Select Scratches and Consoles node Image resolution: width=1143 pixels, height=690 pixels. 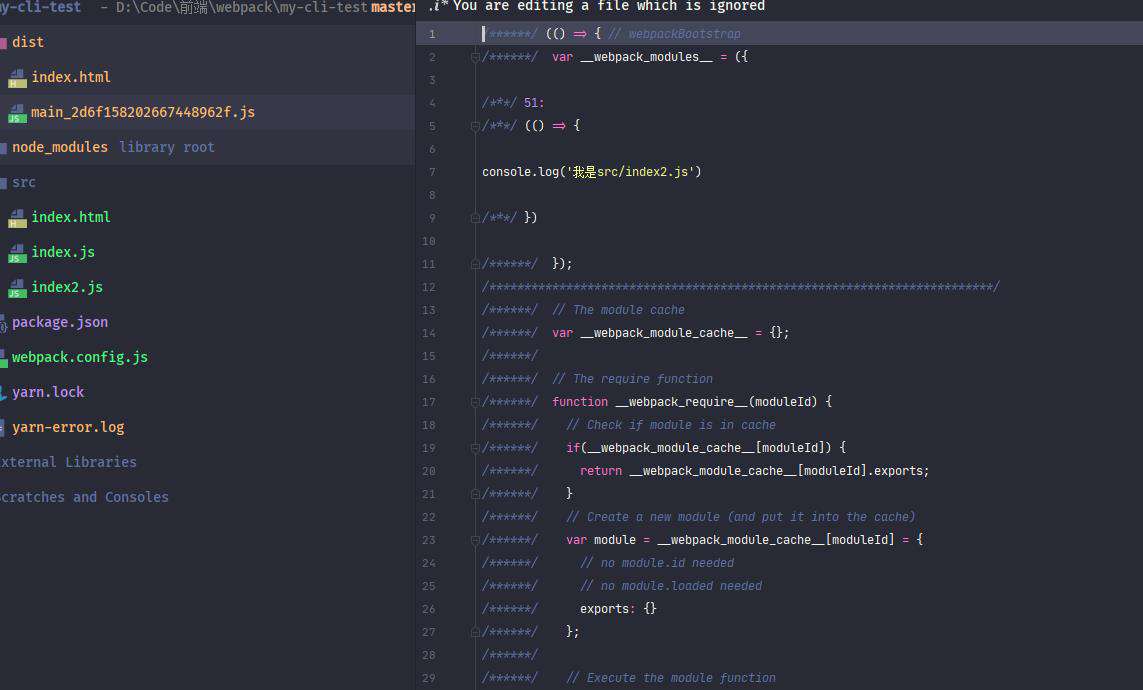tap(84, 497)
